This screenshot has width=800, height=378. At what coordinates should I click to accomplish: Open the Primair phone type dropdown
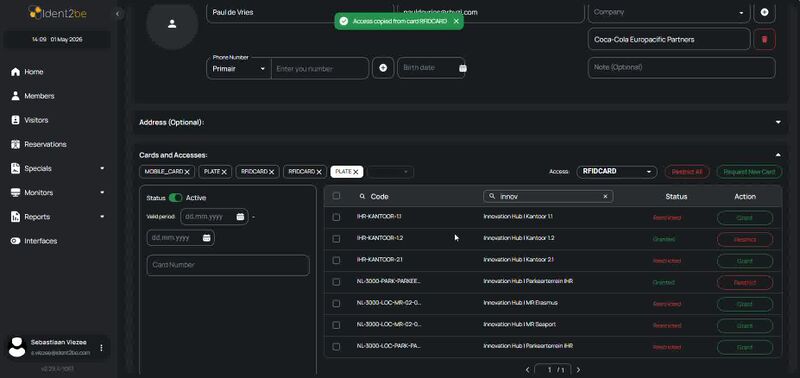[239, 68]
